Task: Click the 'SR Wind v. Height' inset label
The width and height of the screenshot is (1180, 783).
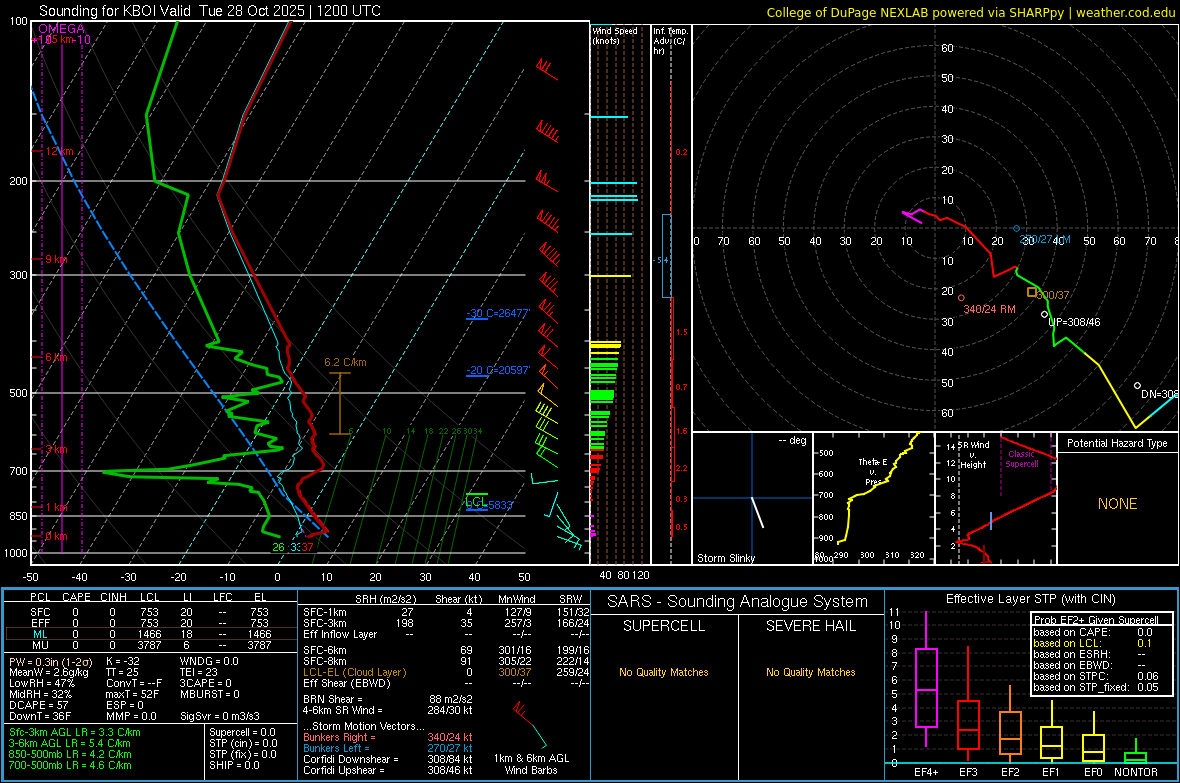Action: (974, 455)
